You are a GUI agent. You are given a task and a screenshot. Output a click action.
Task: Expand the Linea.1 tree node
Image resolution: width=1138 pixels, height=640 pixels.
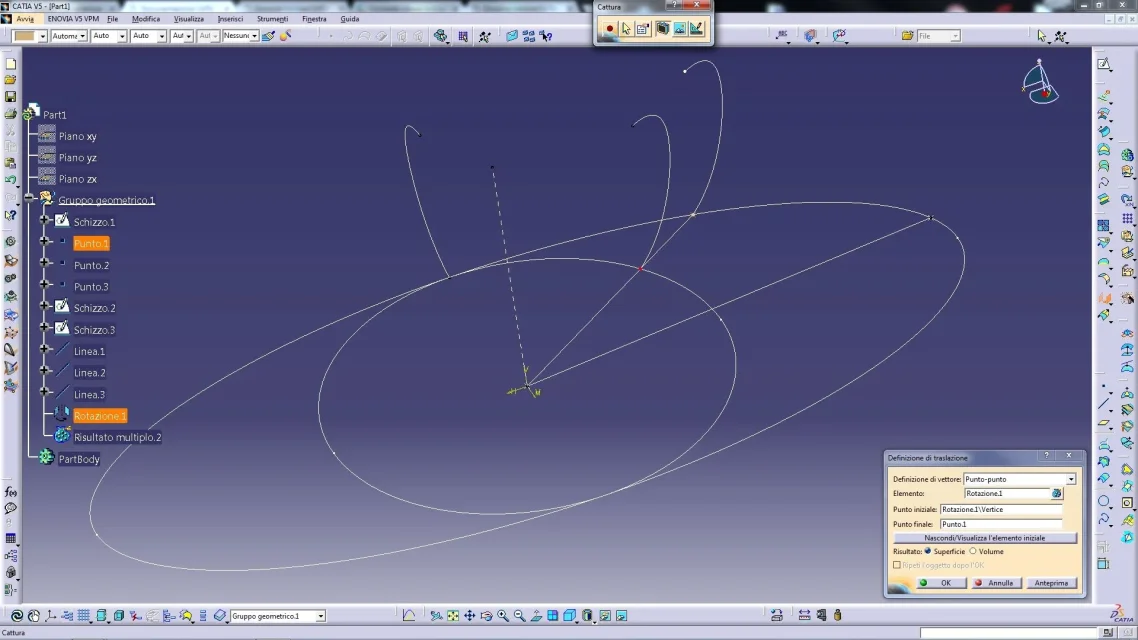tap(44, 349)
